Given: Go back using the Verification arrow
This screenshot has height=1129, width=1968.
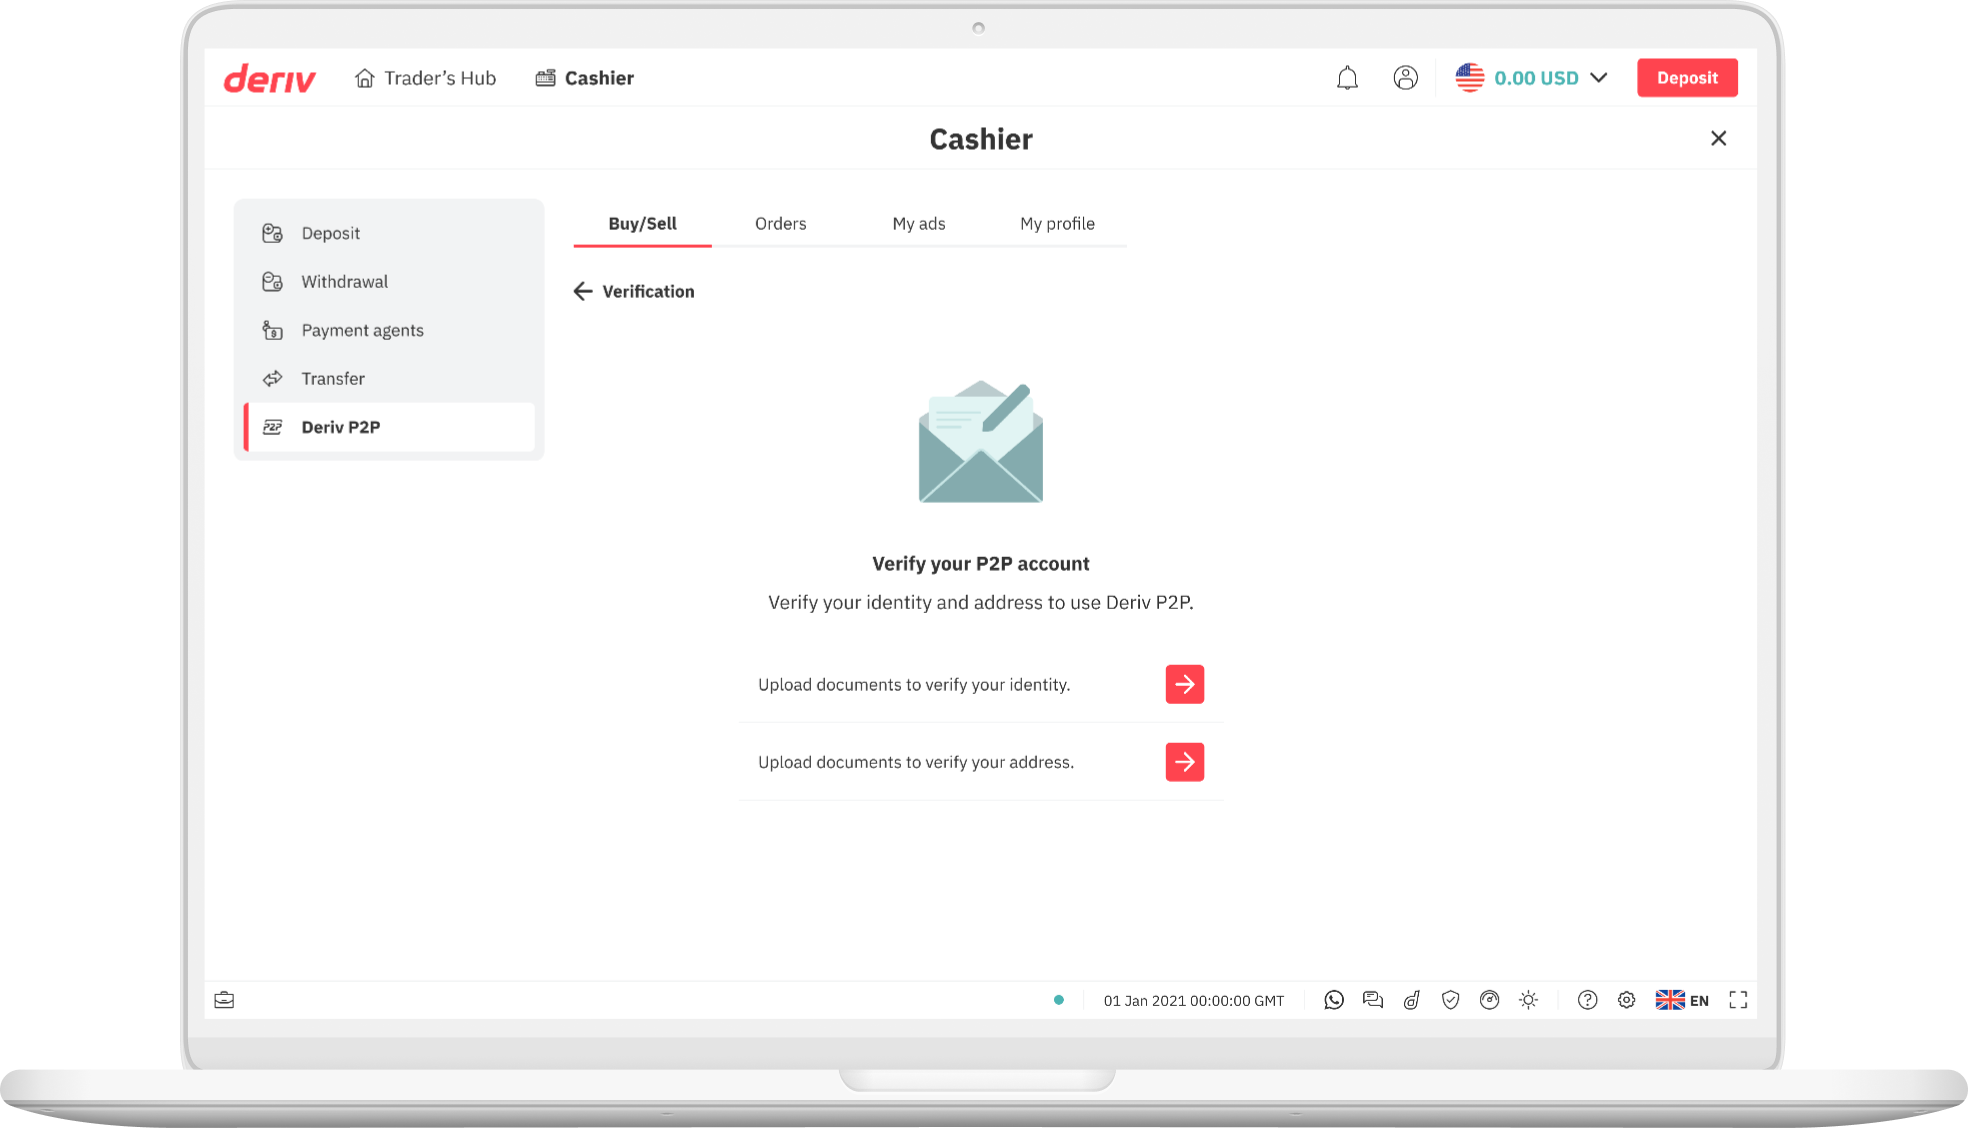Looking at the screenshot, I should pos(583,291).
